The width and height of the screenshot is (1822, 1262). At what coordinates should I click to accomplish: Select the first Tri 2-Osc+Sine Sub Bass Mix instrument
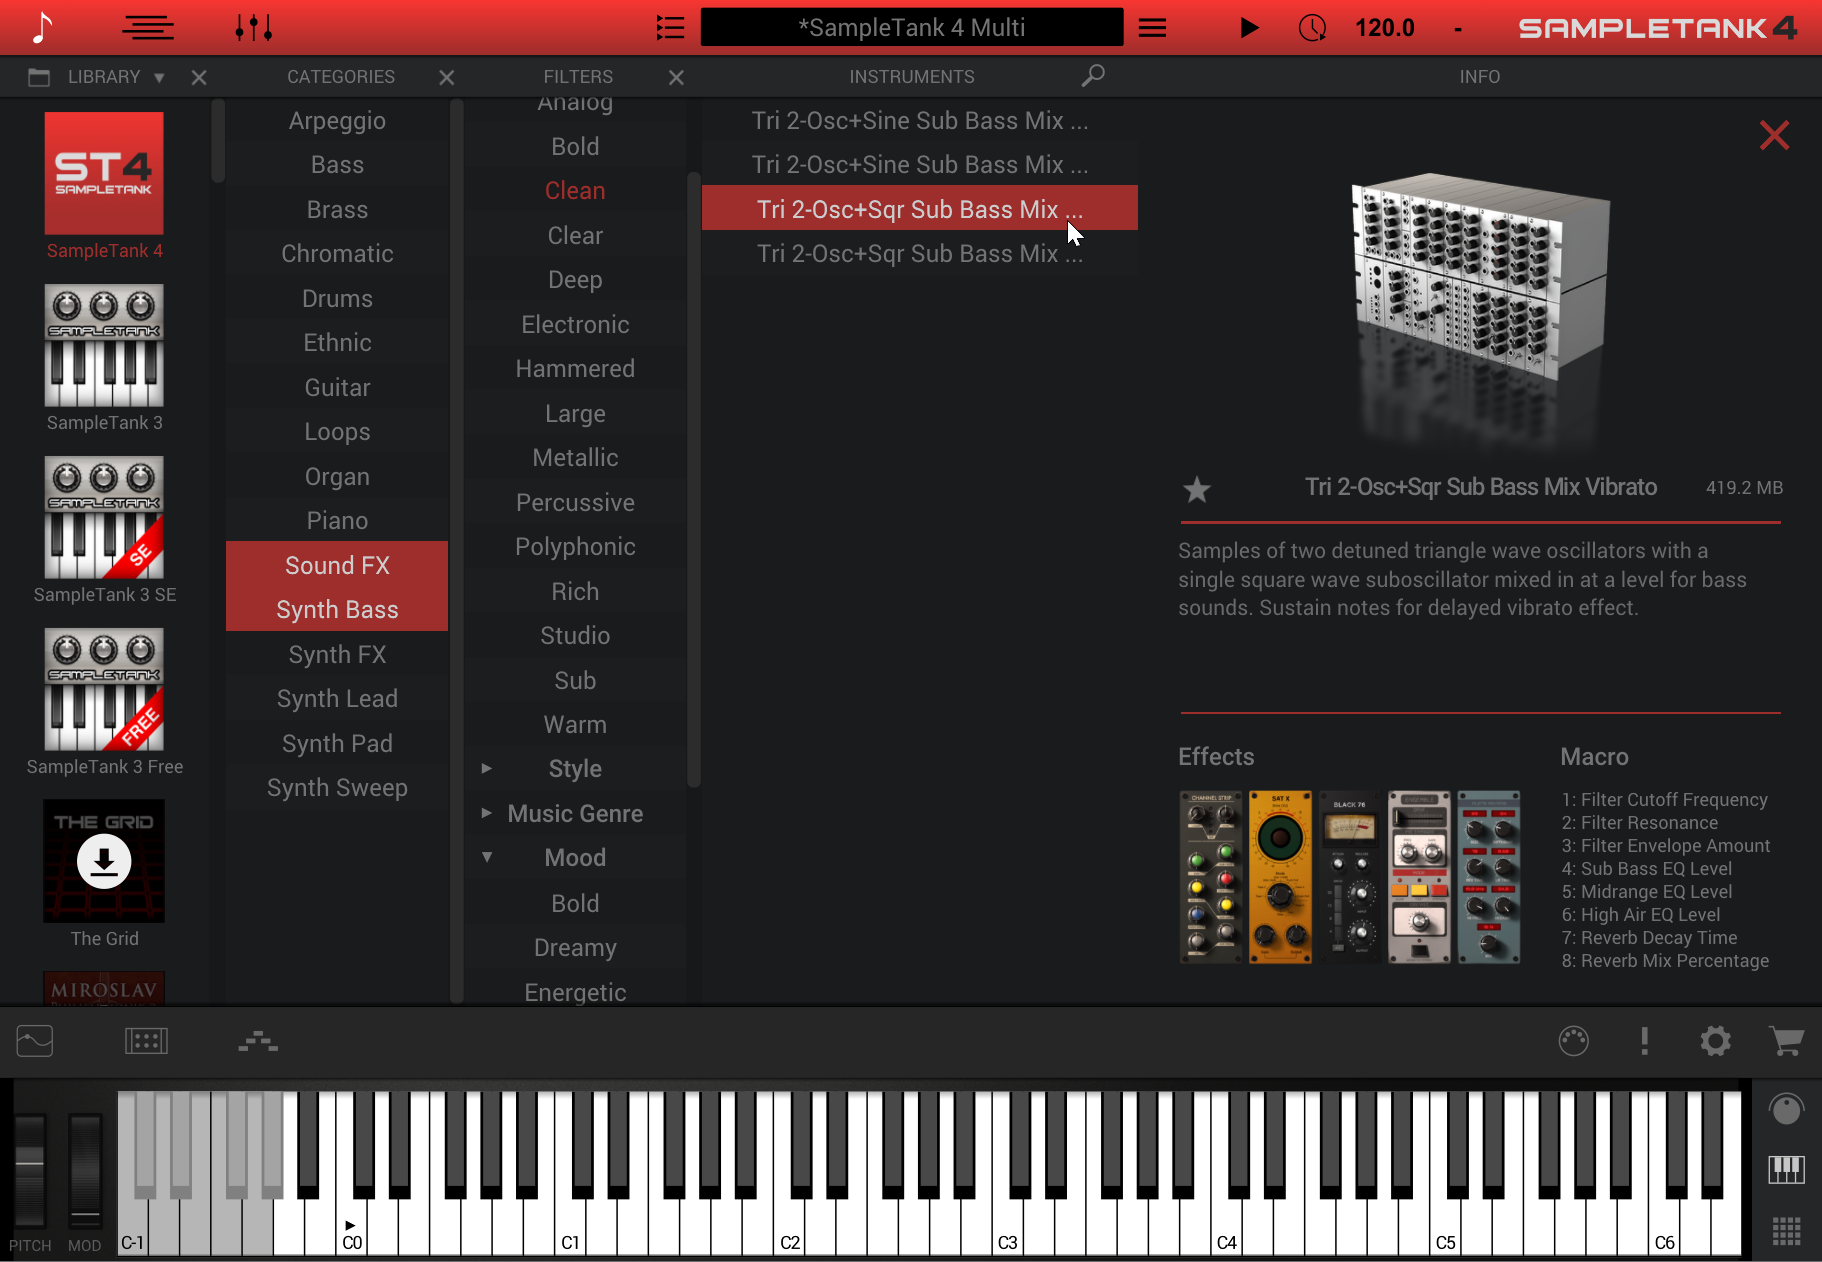click(920, 121)
